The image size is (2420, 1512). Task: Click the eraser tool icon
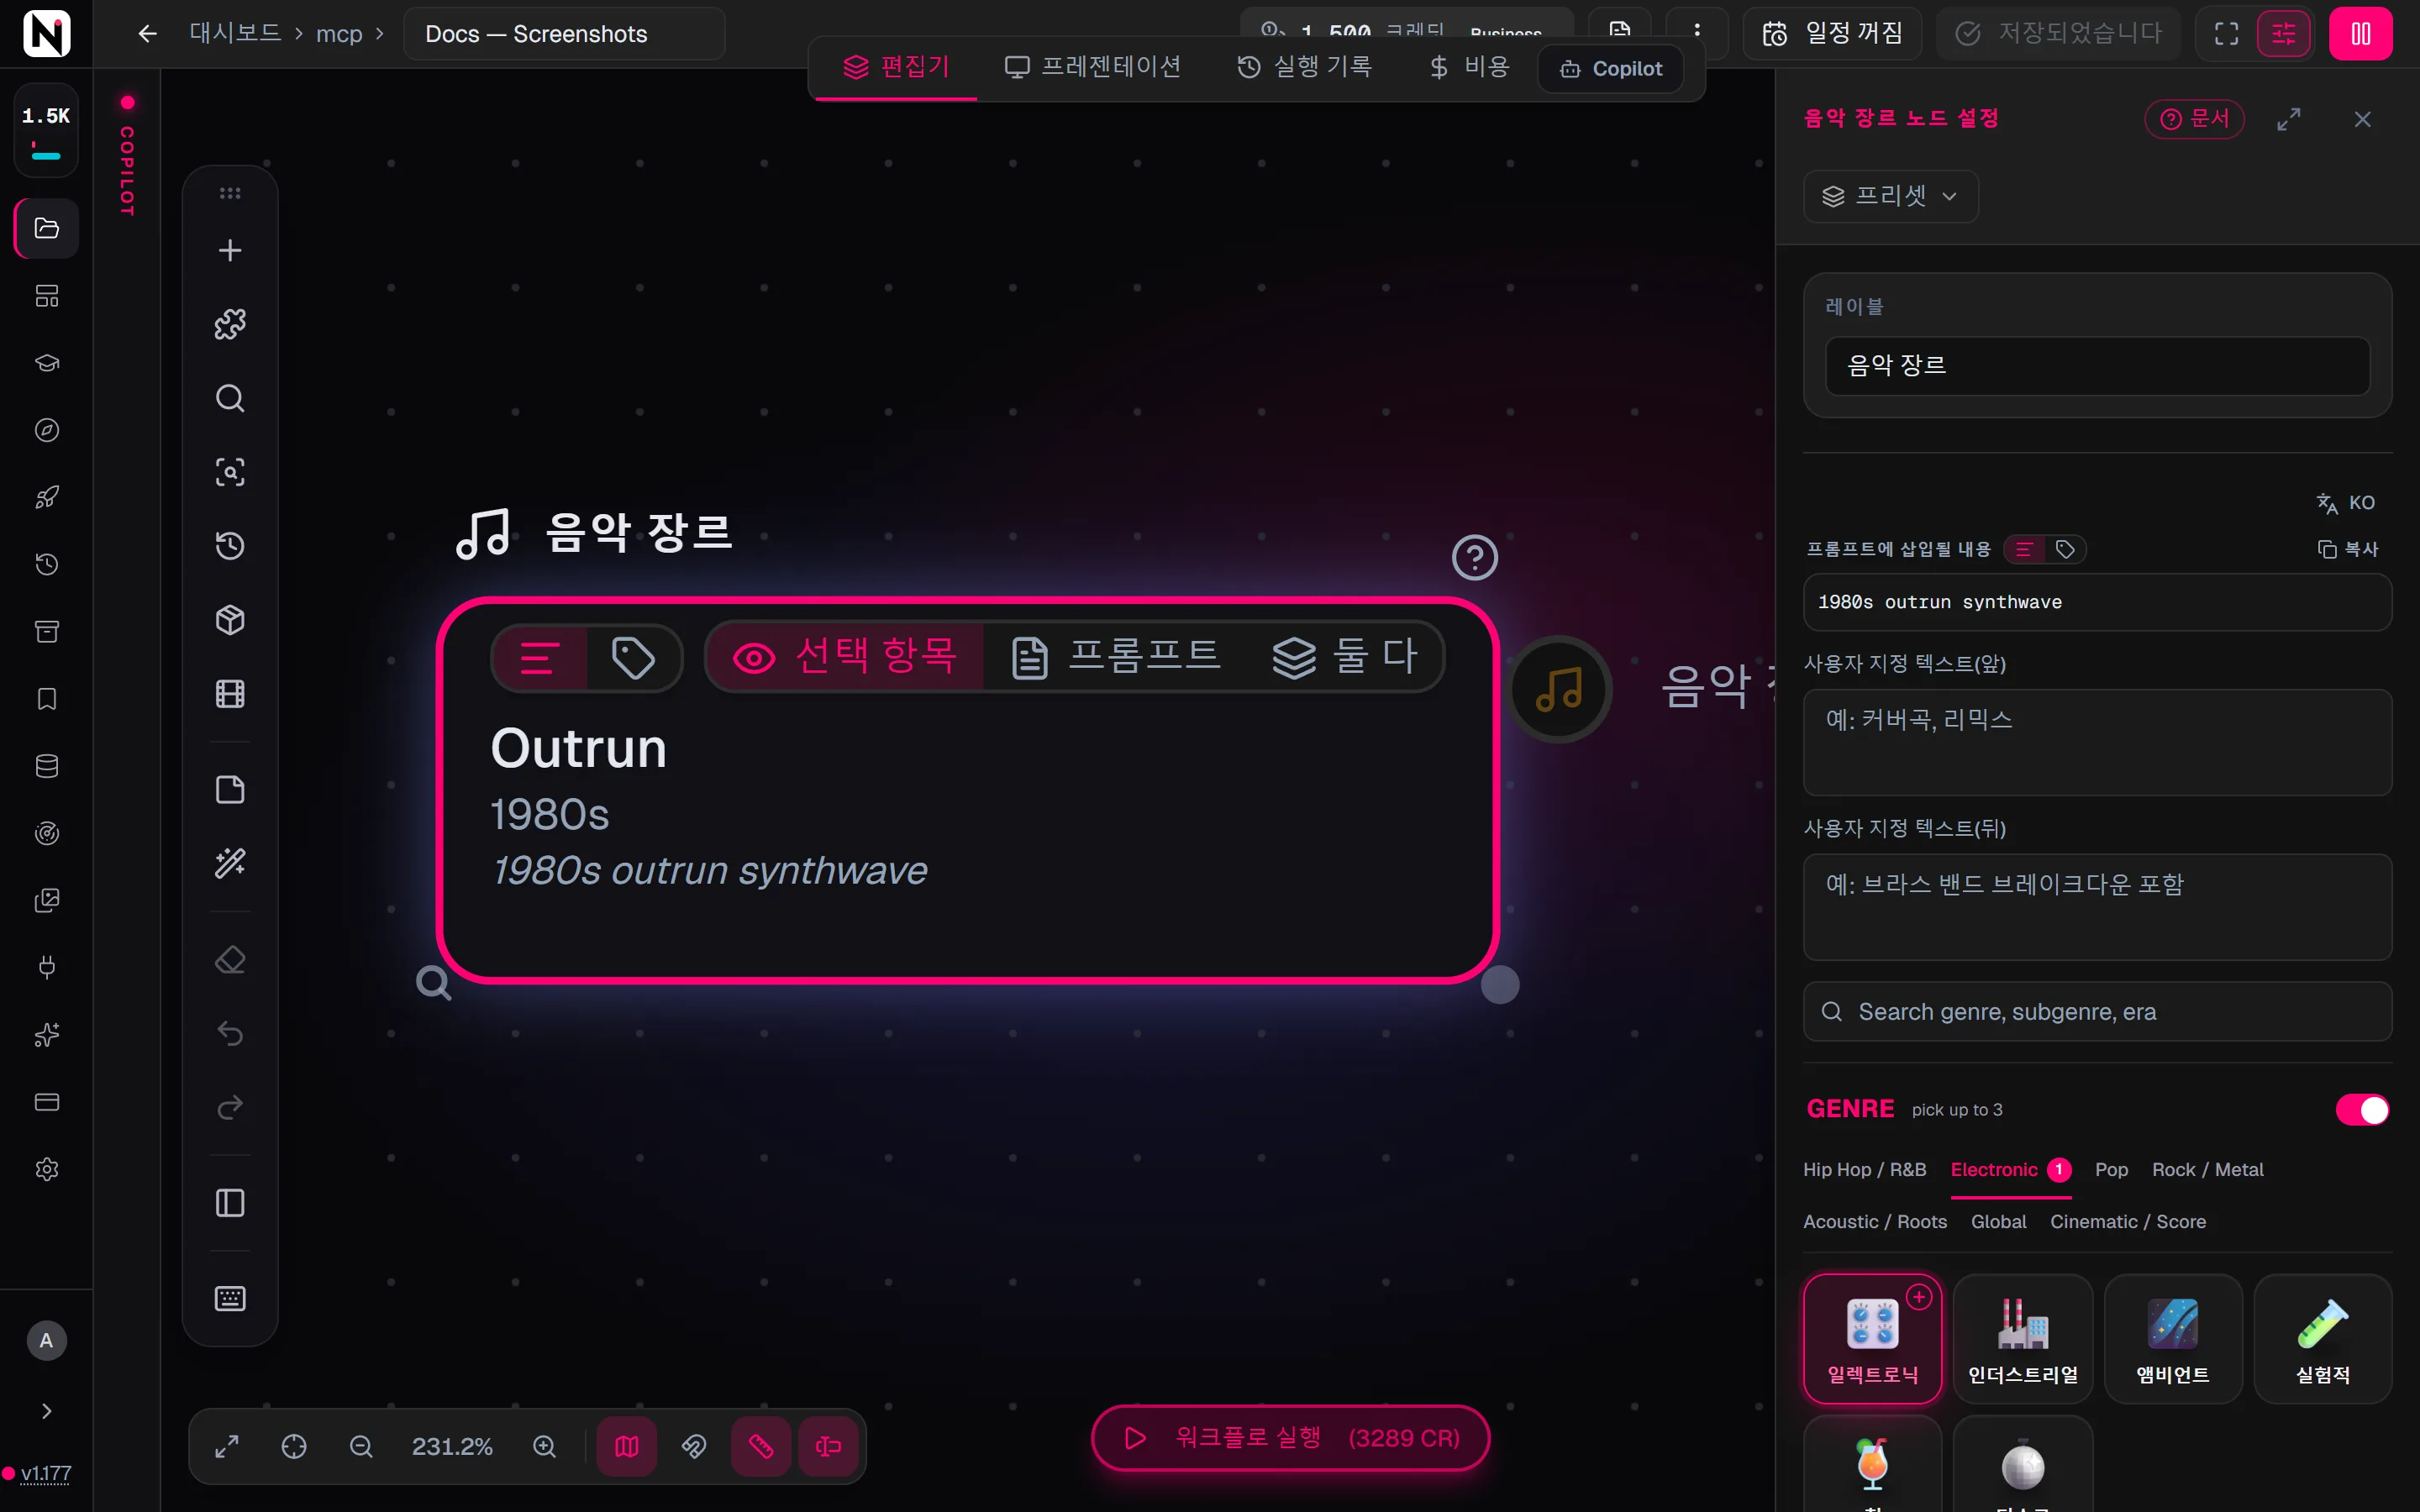click(230, 960)
